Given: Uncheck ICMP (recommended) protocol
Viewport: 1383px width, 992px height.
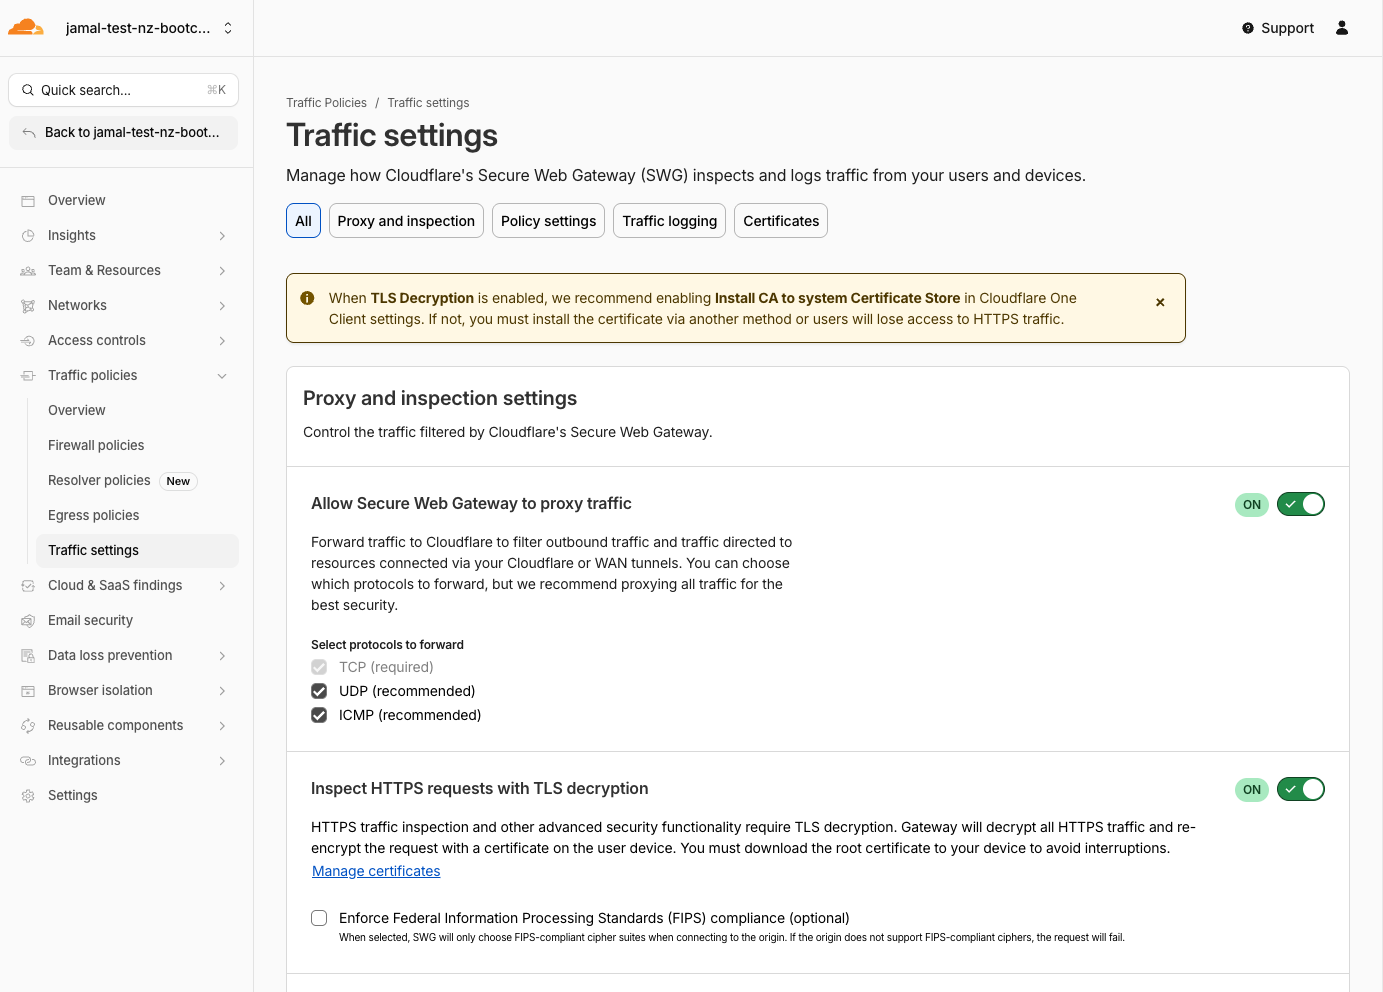Looking at the screenshot, I should [319, 715].
